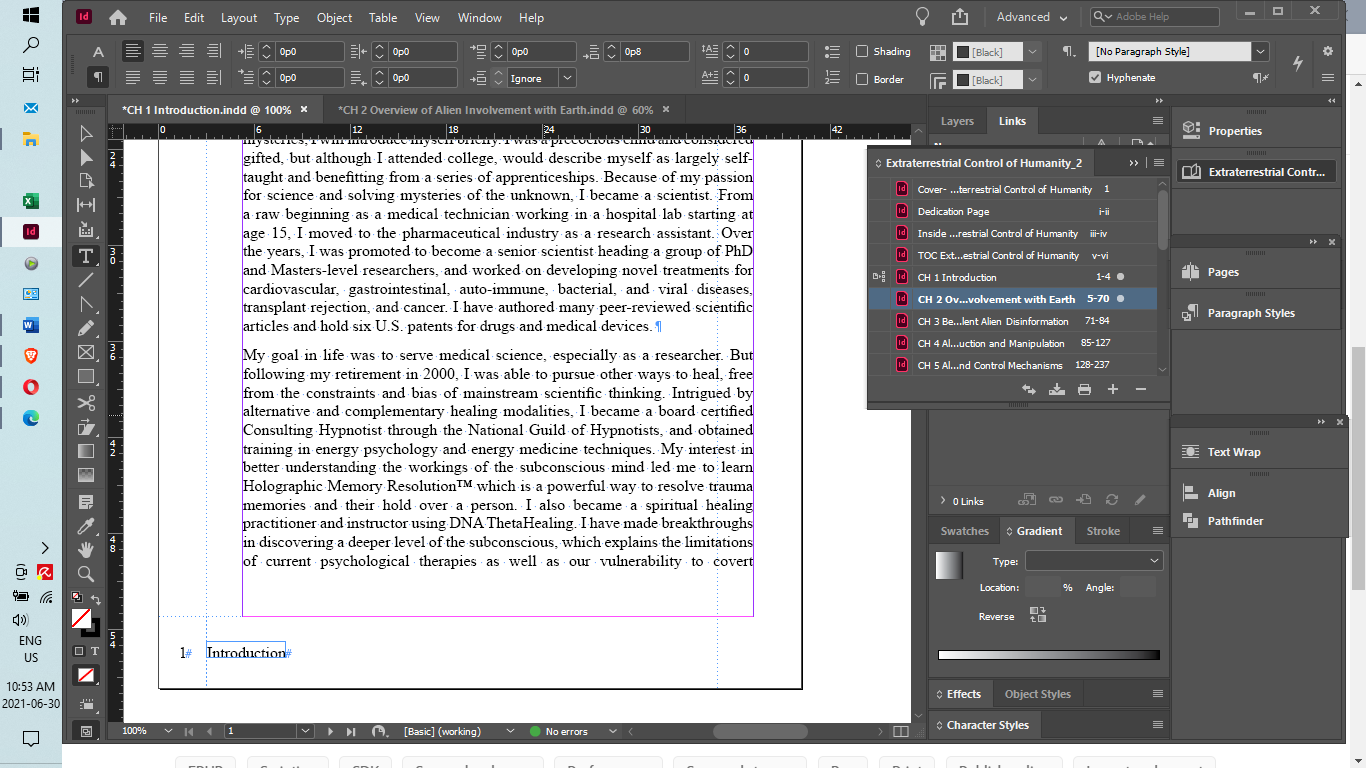Print the book from the Book panel
The height and width of the screenshot is (768, 1366).
pyautogui.click(x=1084, y=389)
